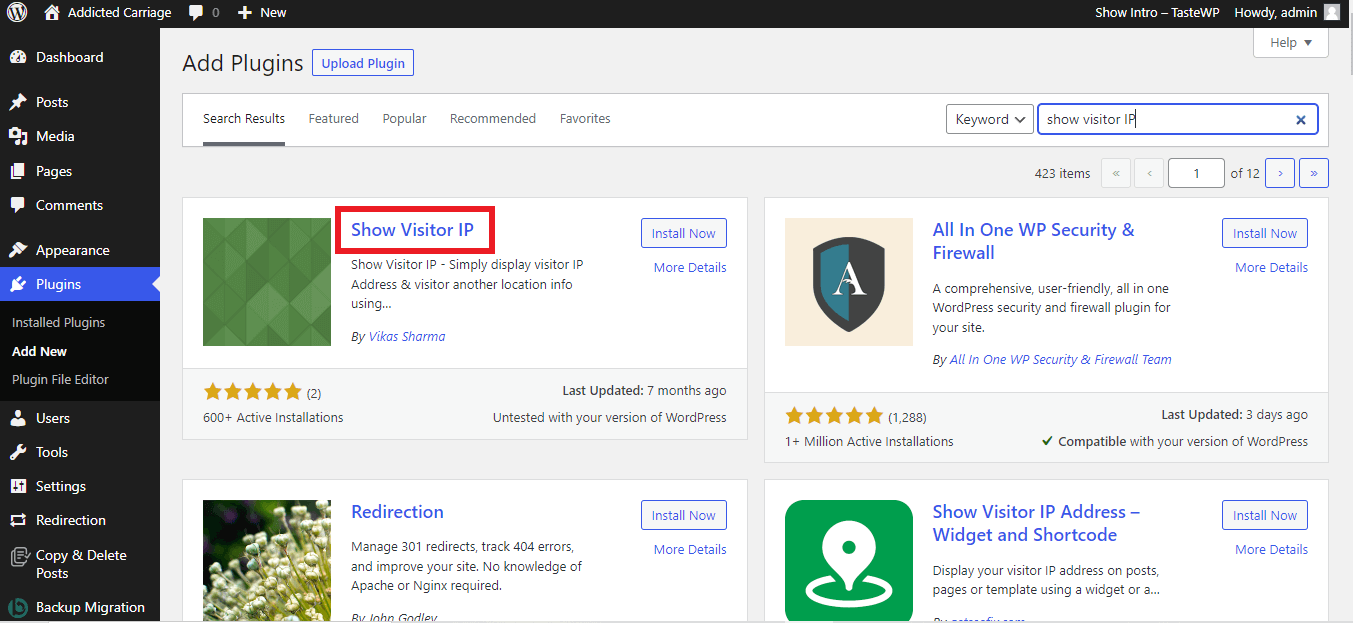Click the plus New icon in admin bar
Image resolution: width=1353 pixels, height=623 pixels.
245,13
